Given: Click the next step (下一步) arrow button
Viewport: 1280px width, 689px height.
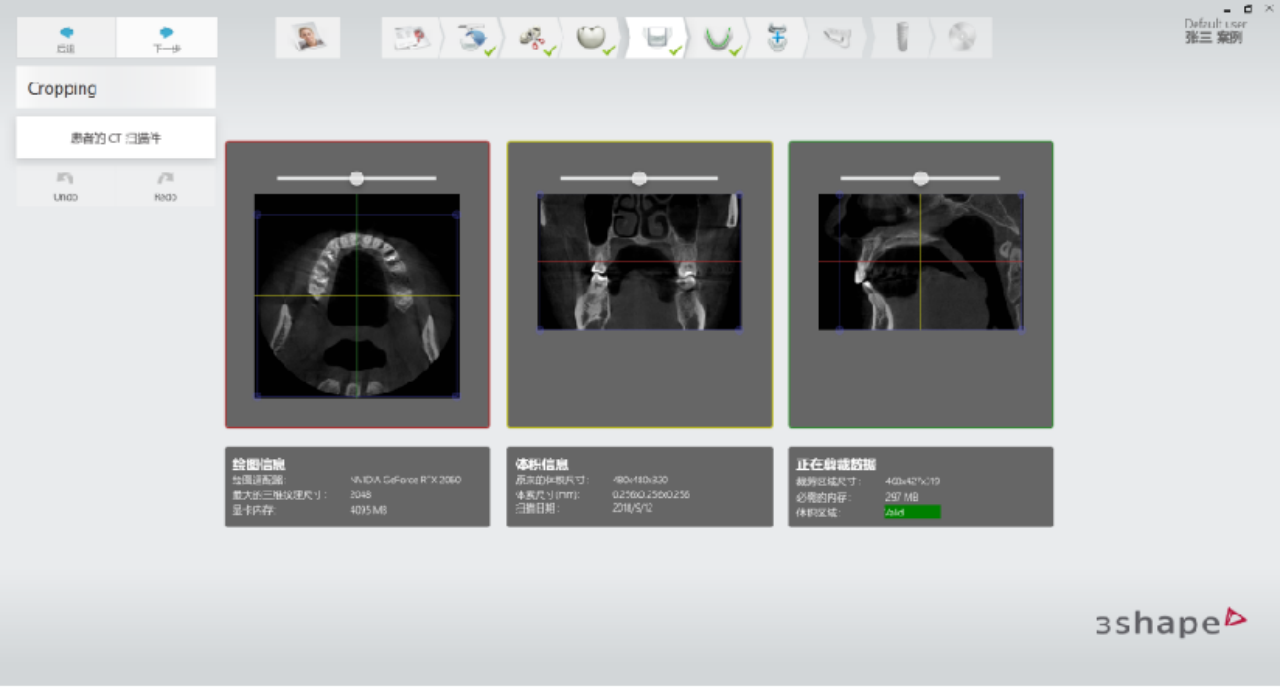Looking at the screenshot, I should tap(167, 37).
